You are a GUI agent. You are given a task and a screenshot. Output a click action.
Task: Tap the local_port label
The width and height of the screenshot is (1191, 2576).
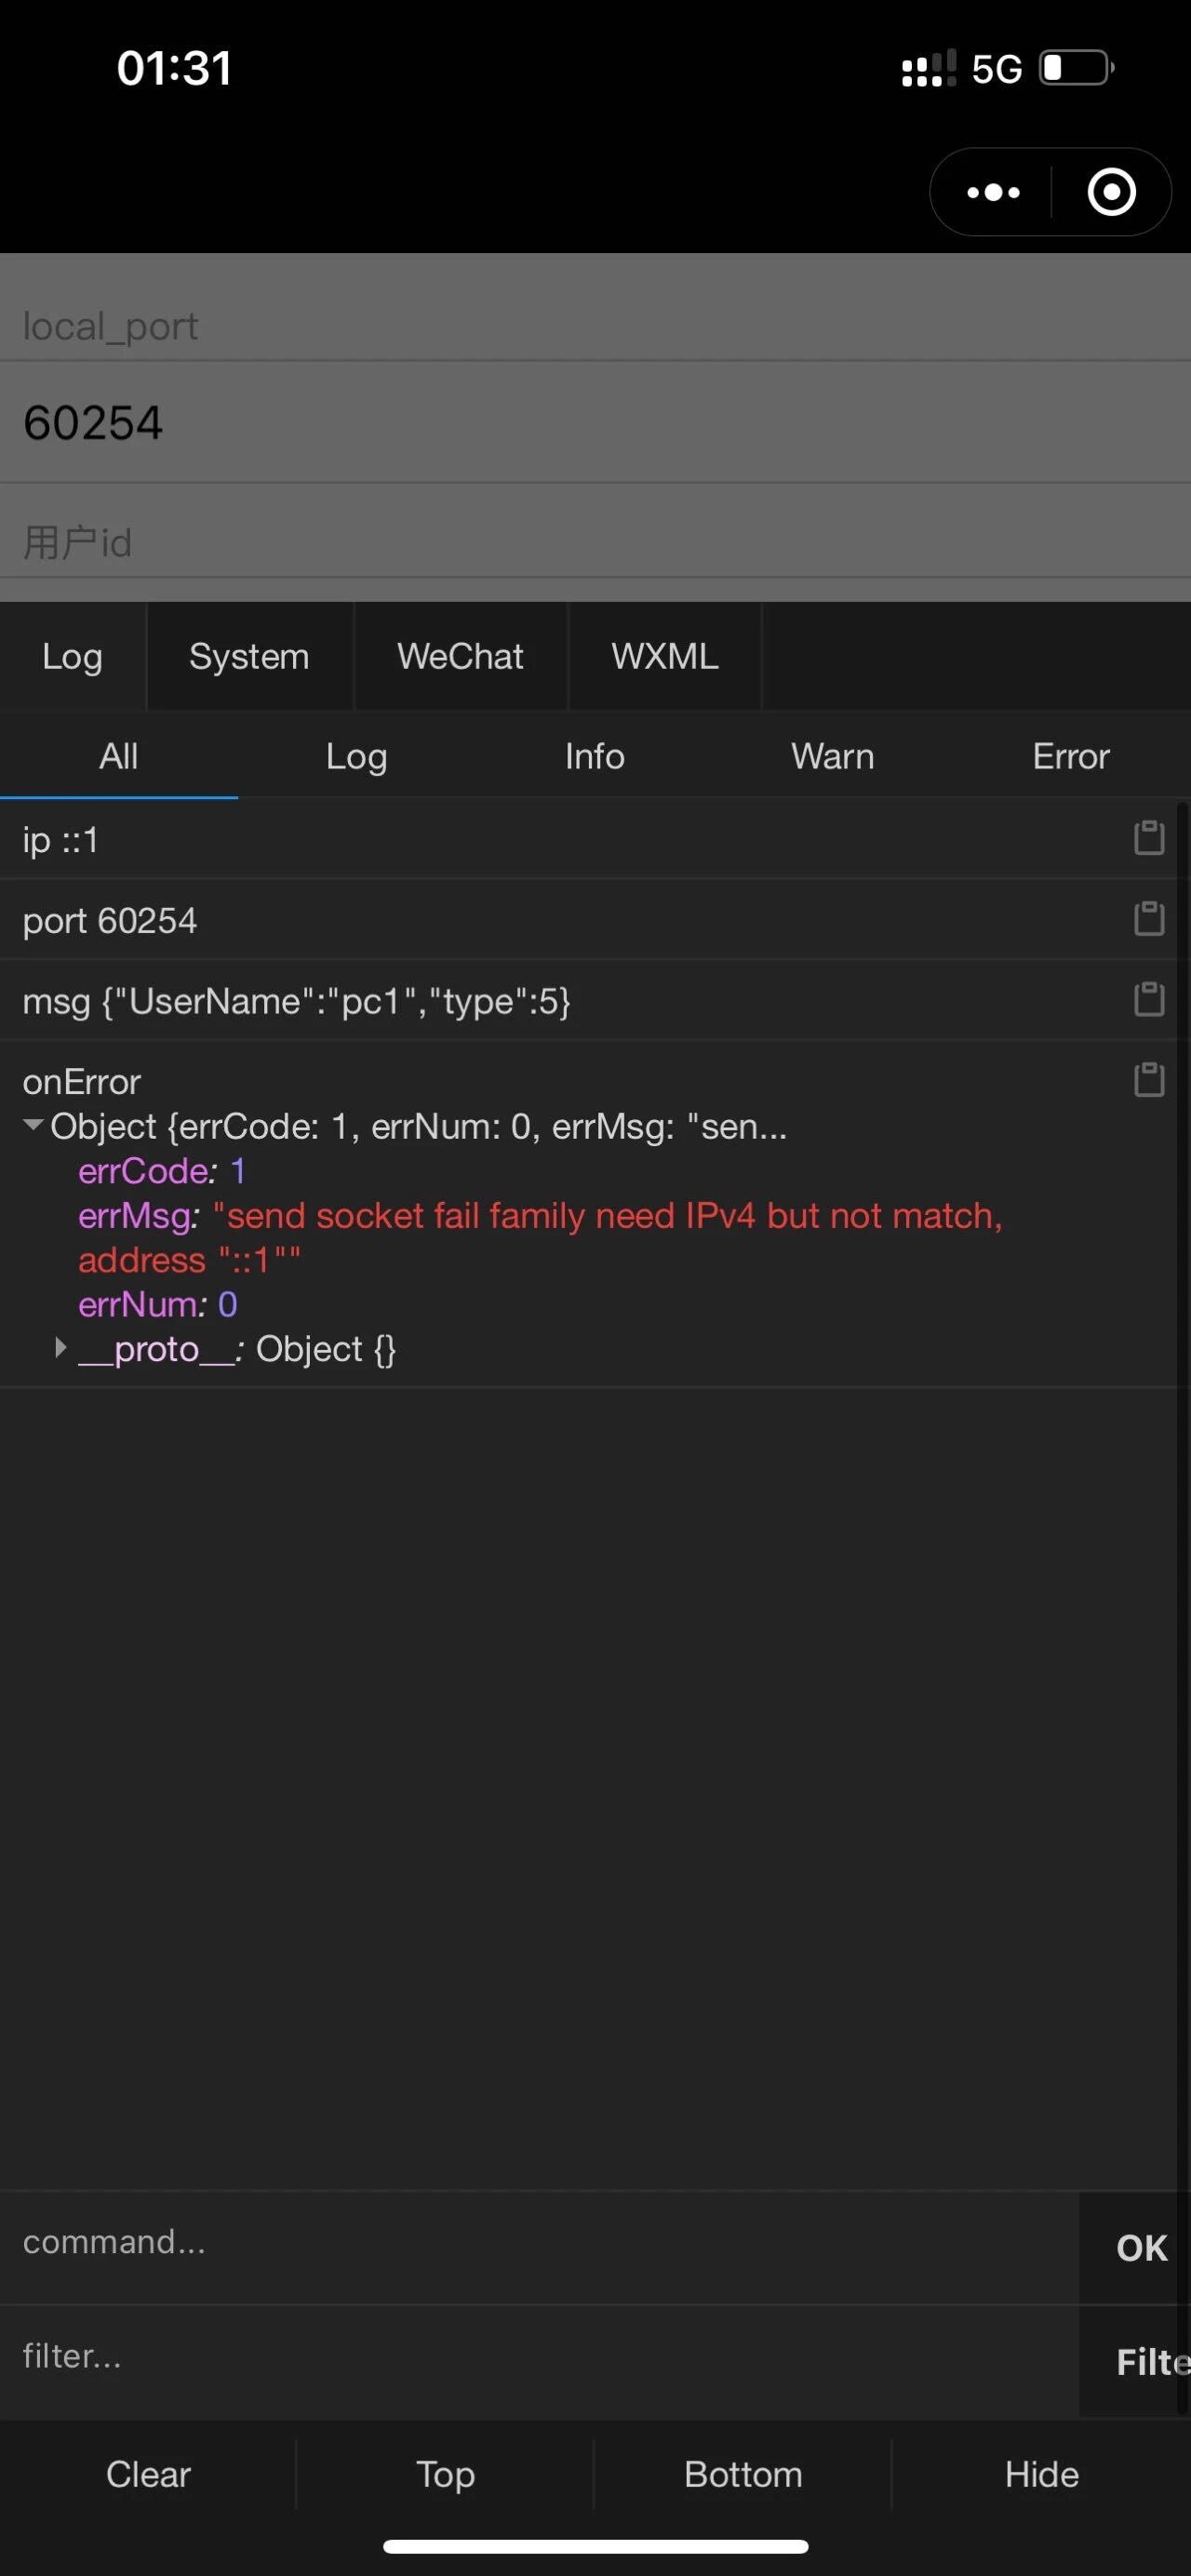click(x=110, y=326)
